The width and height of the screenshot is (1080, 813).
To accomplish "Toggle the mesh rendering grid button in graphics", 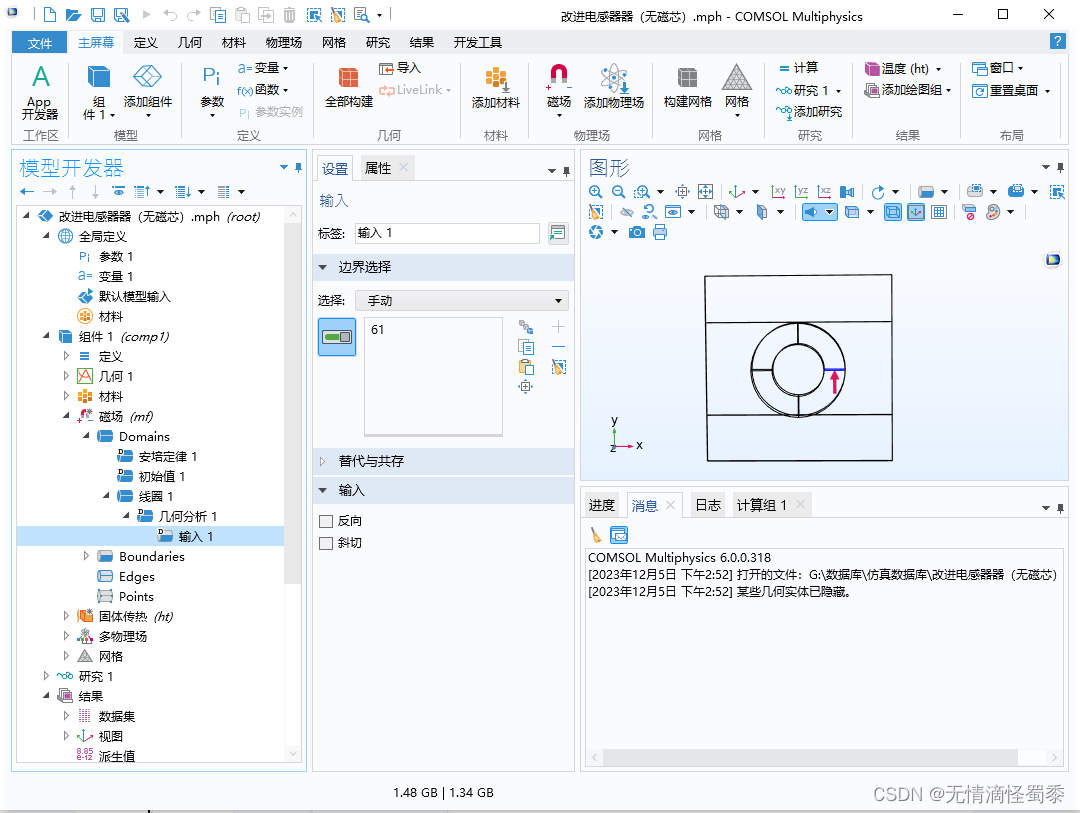I will pos(939,212).
